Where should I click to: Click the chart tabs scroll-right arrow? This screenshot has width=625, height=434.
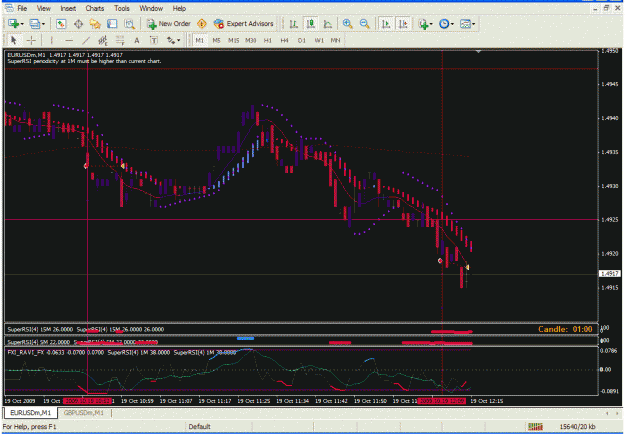pos(618,413)
